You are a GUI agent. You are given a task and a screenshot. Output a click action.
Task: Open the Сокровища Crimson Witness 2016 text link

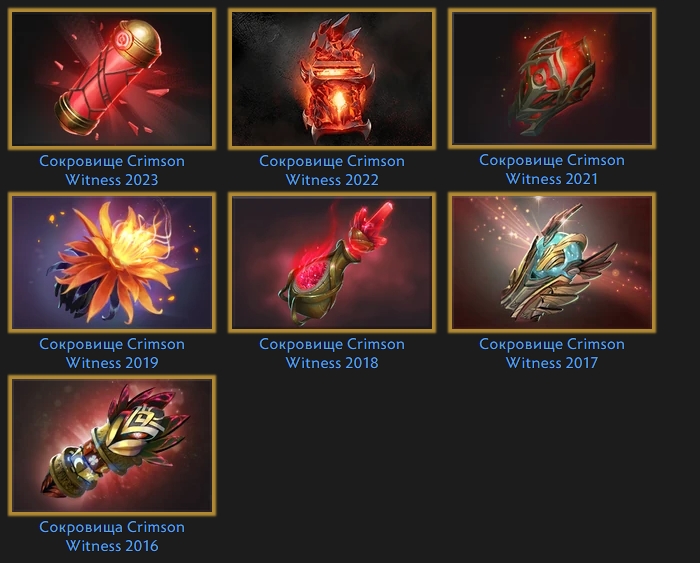pyautogui.click(x=112, y=536)
